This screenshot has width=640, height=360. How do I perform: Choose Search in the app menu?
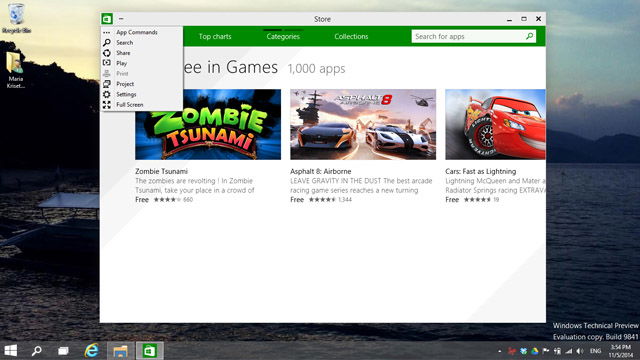pos(124,42)
